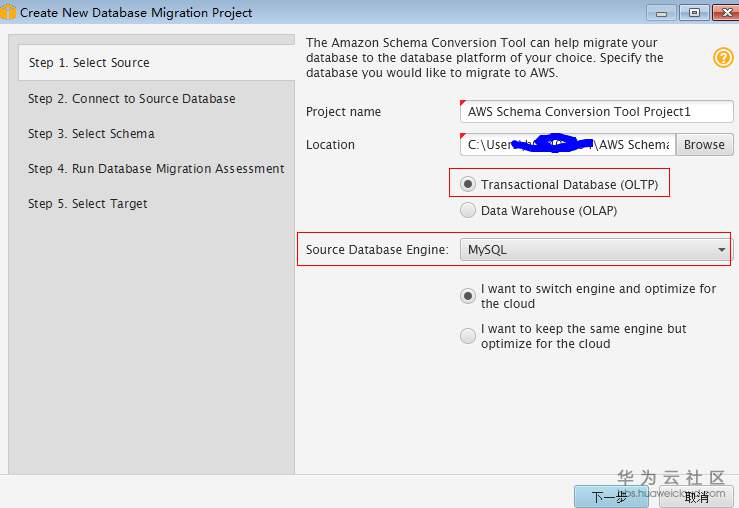Image resolution: width=739 pixels, height=508 pixels.
Task: Select Transactional Database (OLTP) radio button
Action: (468, 184)
